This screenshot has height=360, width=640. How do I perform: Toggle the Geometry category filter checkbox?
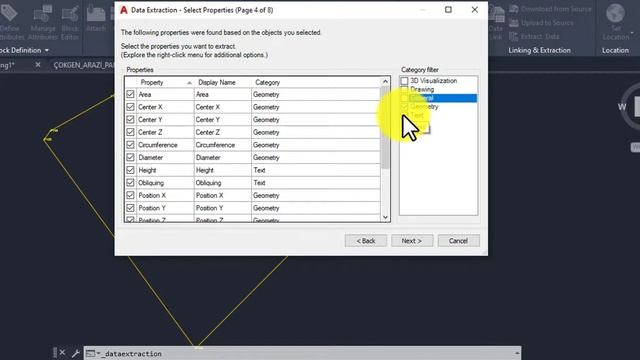click(x=404, y=107)
